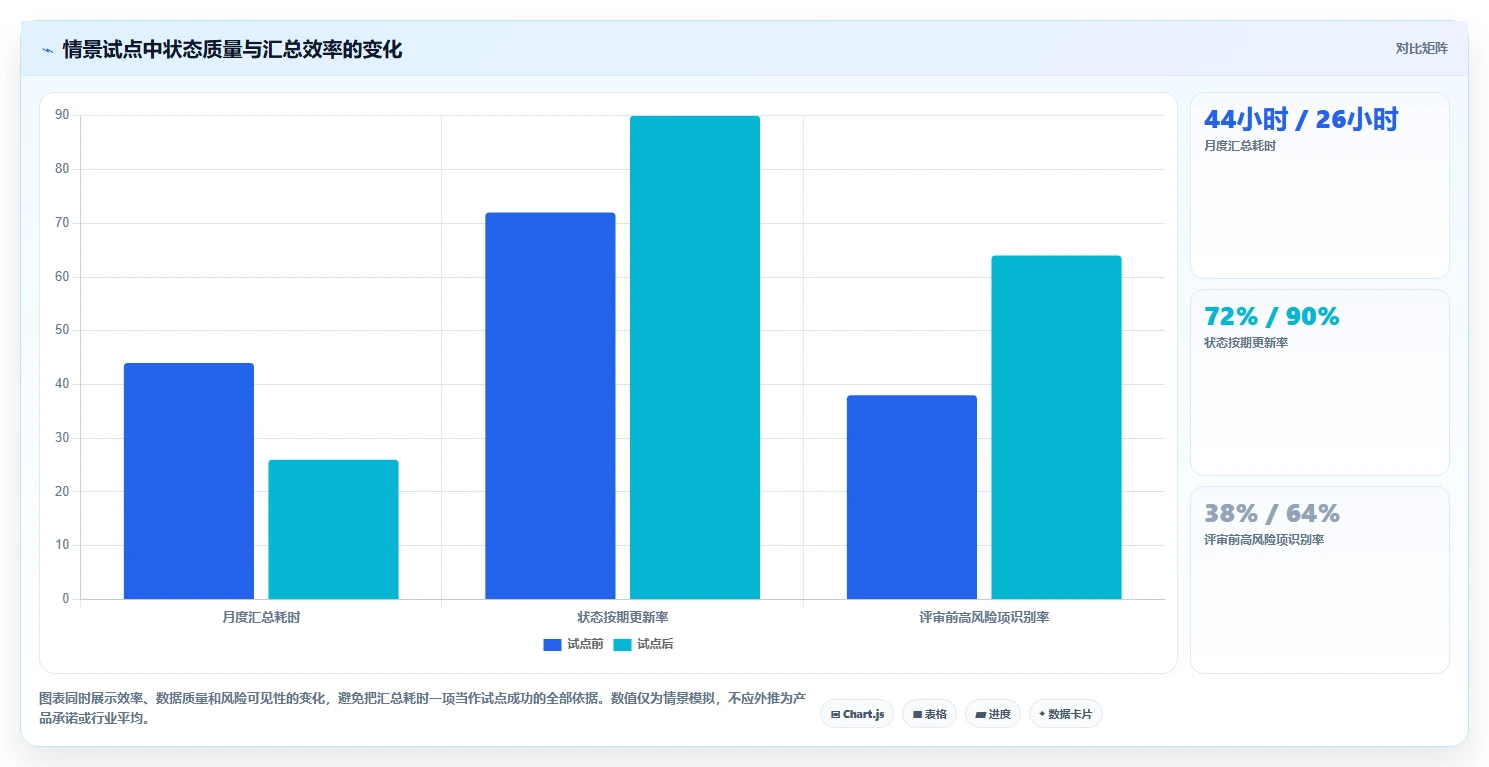Click the 72% / 90% card value
Image resolution: width=1489 pixels, height=767 pixels.
pos(1271,316)
